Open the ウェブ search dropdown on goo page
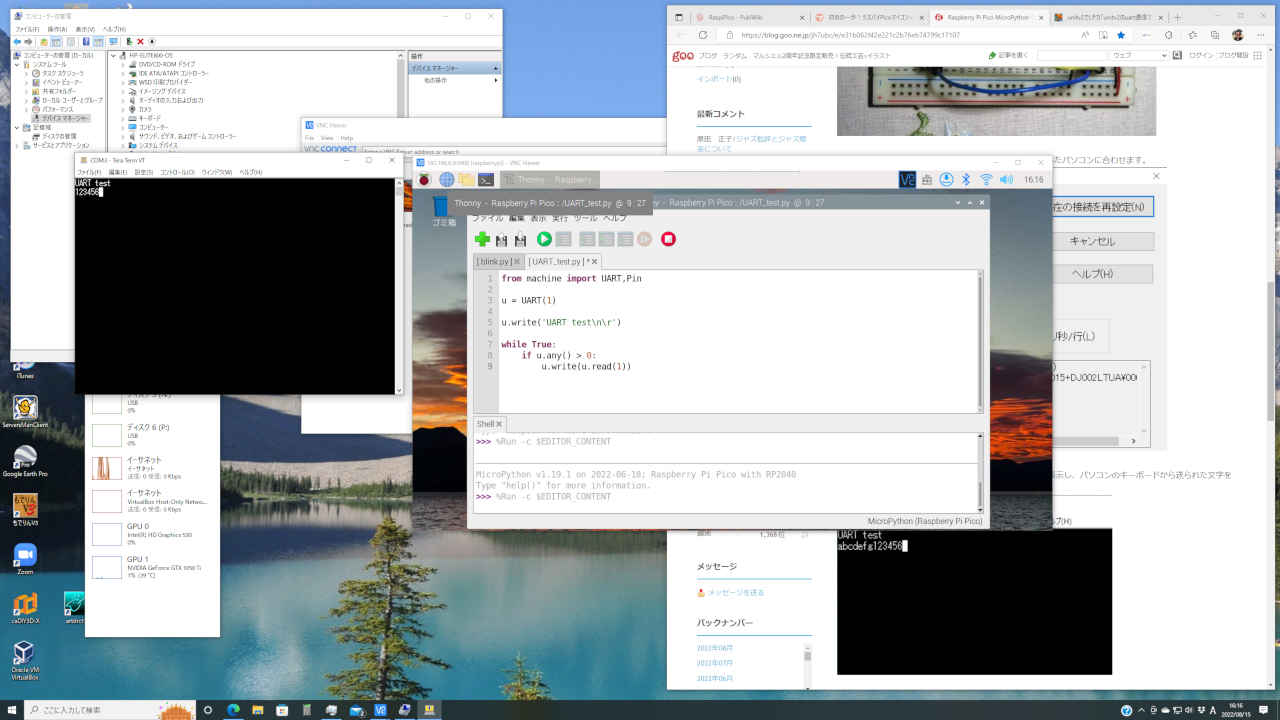 coord(1139,55)
